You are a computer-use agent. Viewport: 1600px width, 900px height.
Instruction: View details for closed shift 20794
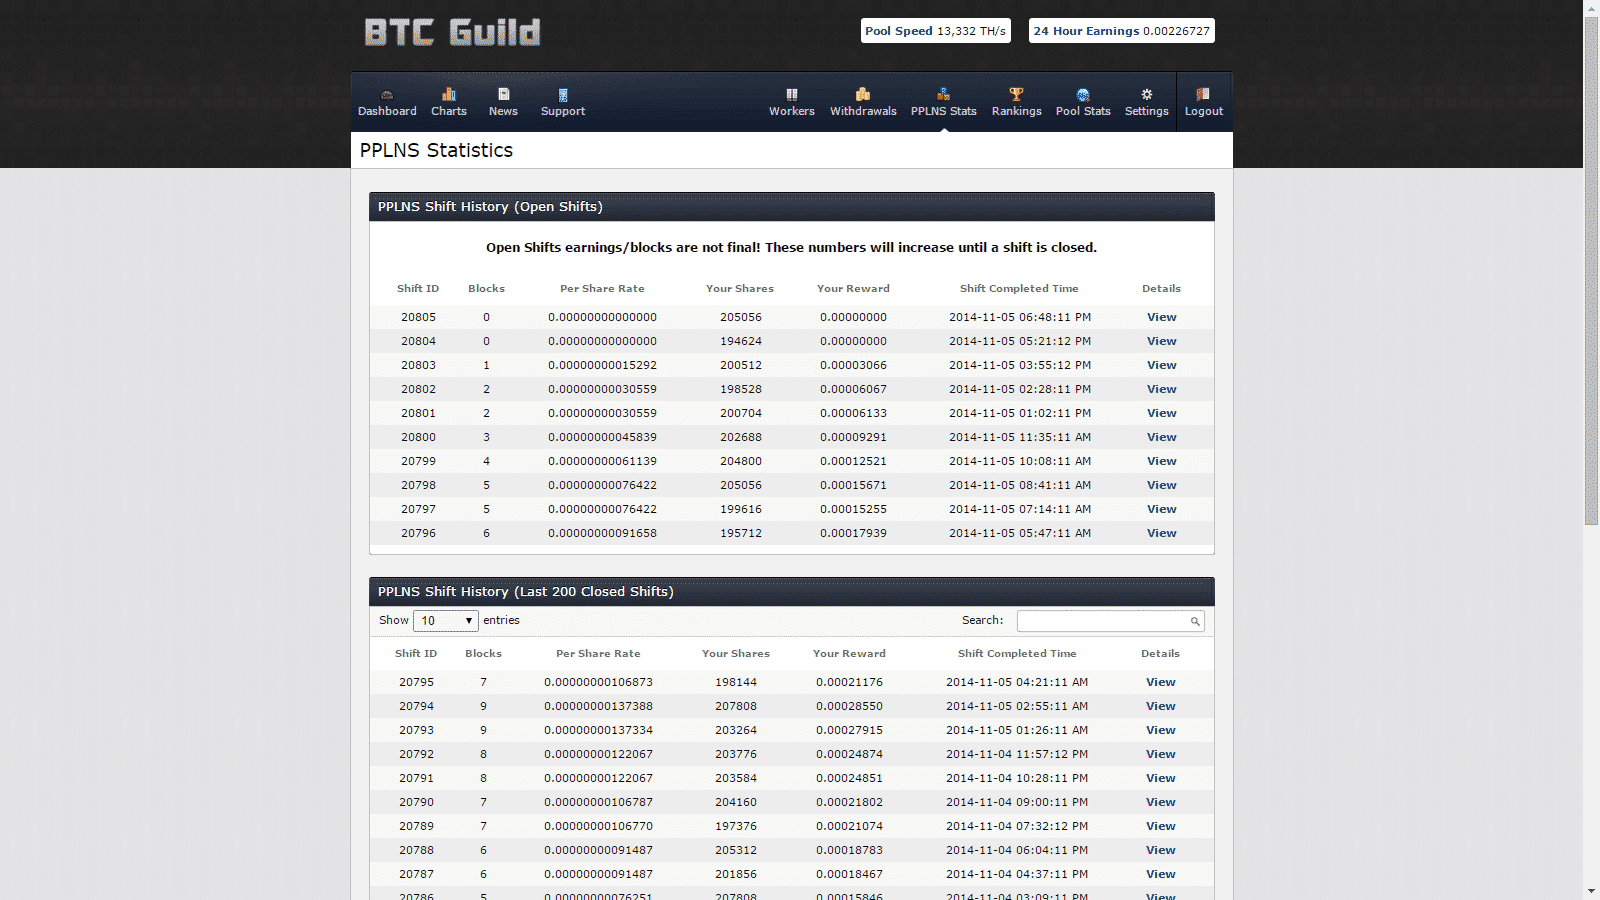coord(1160,706)
